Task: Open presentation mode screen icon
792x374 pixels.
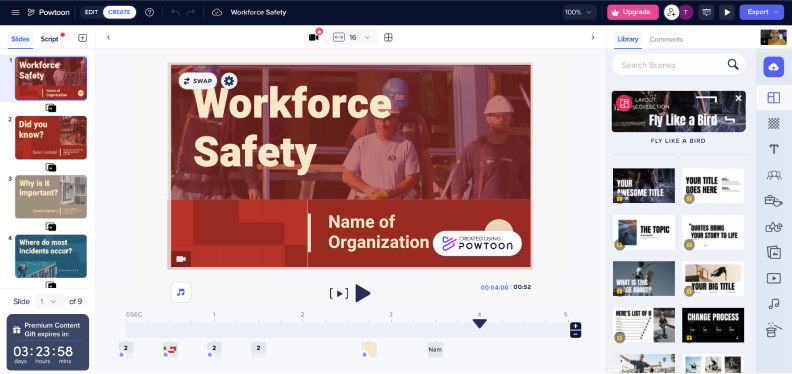Action: tap(706, 12)
